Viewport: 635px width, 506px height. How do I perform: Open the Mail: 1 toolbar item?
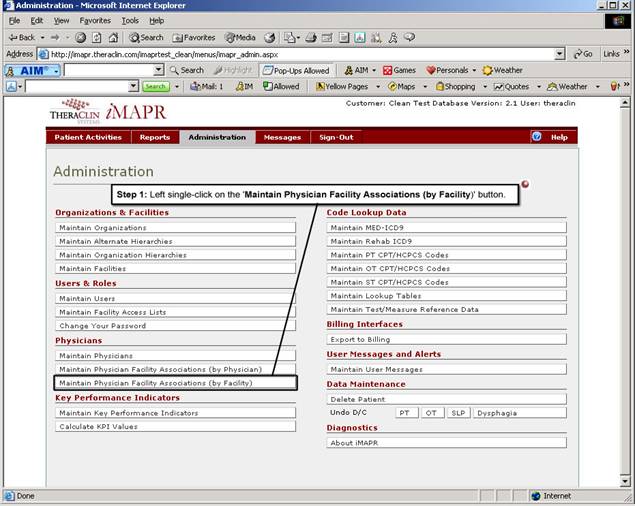[x=206, y=87]
